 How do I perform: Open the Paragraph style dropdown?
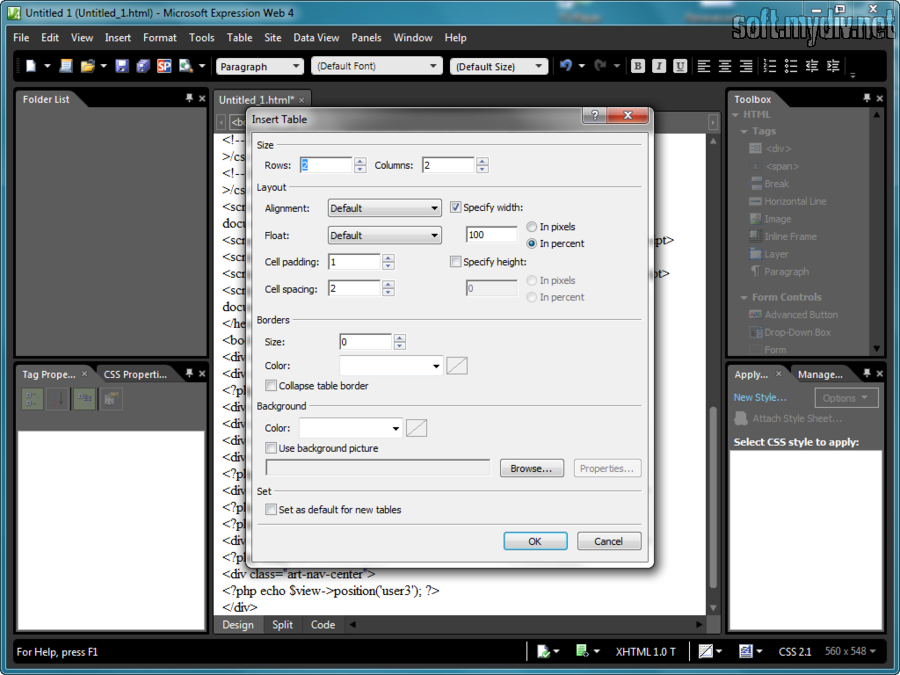260,67
